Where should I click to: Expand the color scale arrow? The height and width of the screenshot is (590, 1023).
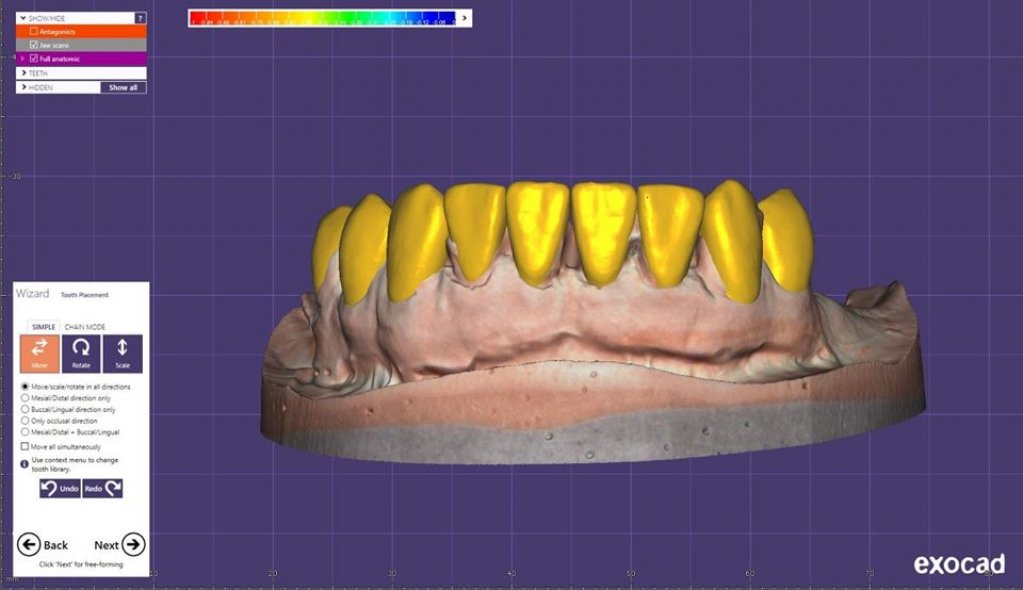465,18
